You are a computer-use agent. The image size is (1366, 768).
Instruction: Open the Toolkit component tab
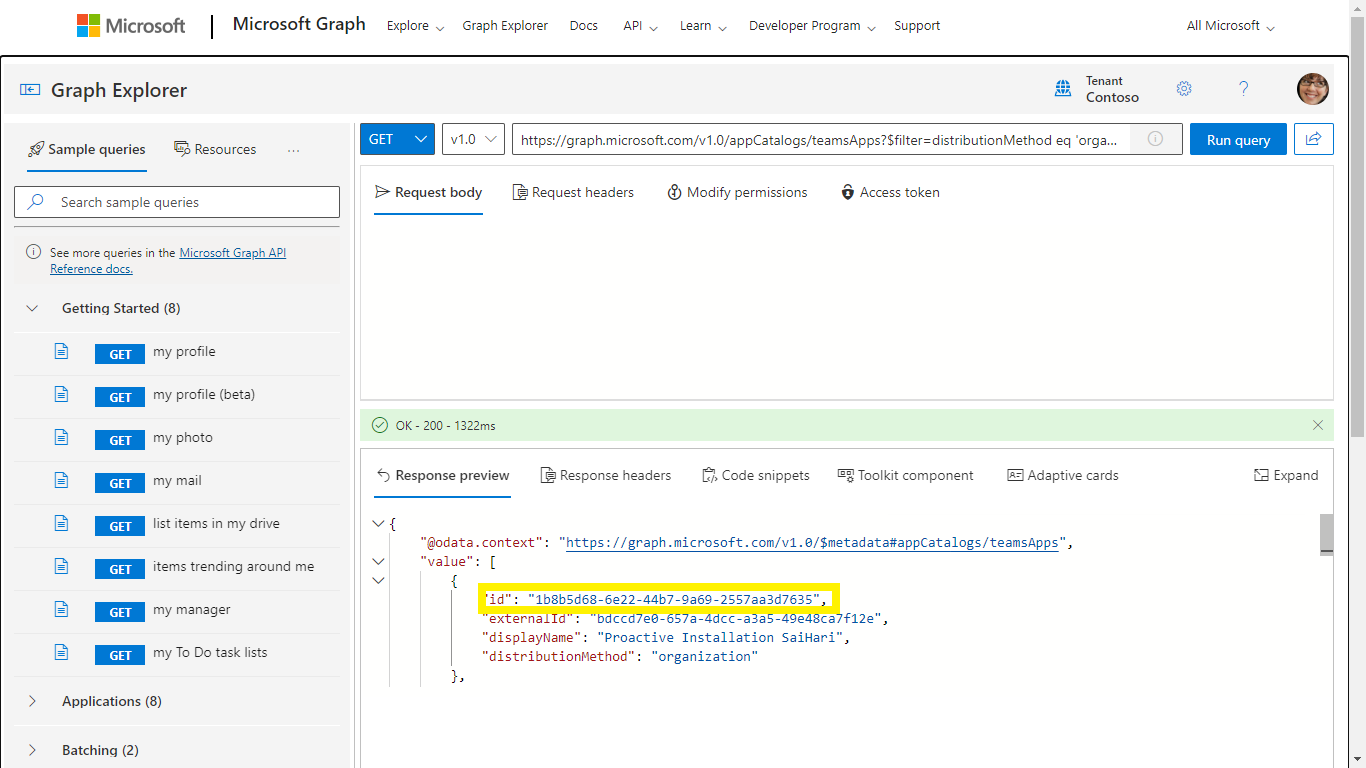(906, 475)
